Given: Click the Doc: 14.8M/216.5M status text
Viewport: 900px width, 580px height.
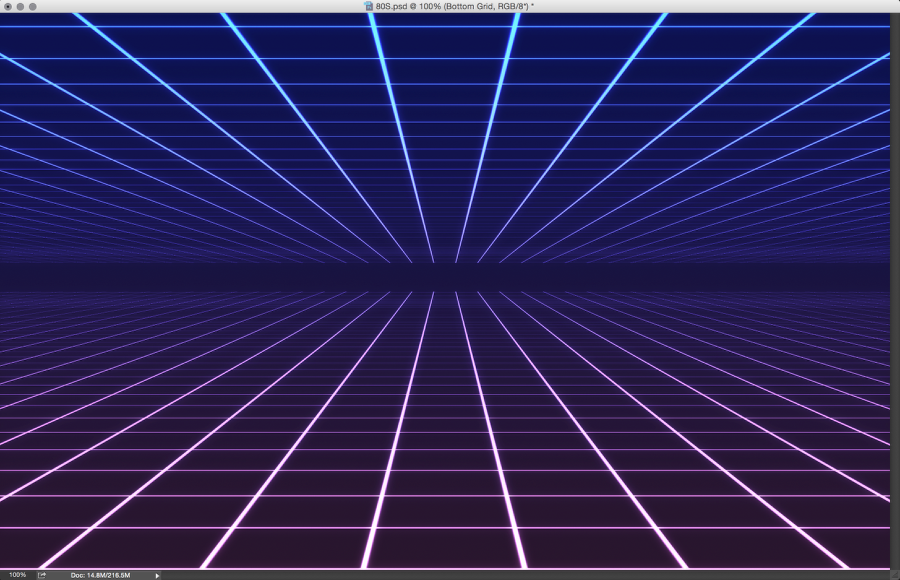Looking at the screenshot, I should tap(100, 575).
